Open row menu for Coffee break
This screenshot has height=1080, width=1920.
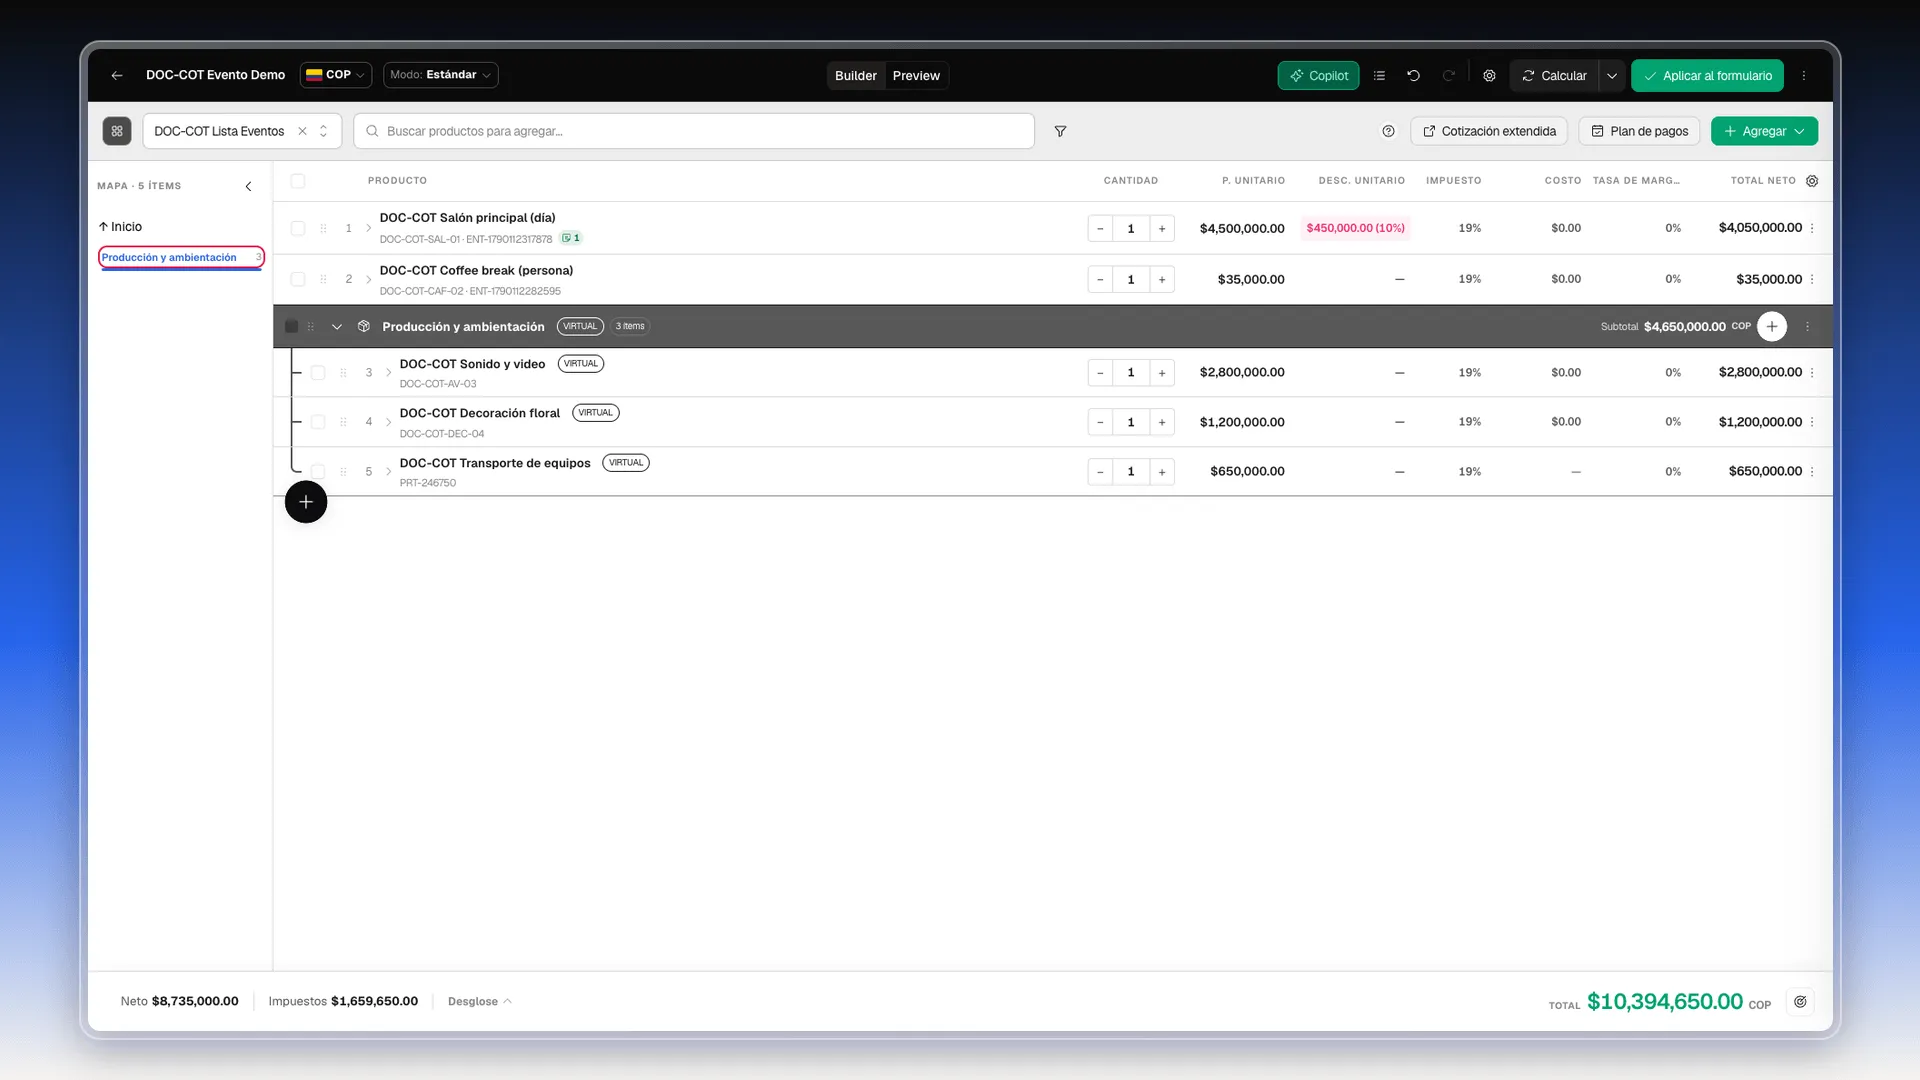click(x=1812, y=279)
